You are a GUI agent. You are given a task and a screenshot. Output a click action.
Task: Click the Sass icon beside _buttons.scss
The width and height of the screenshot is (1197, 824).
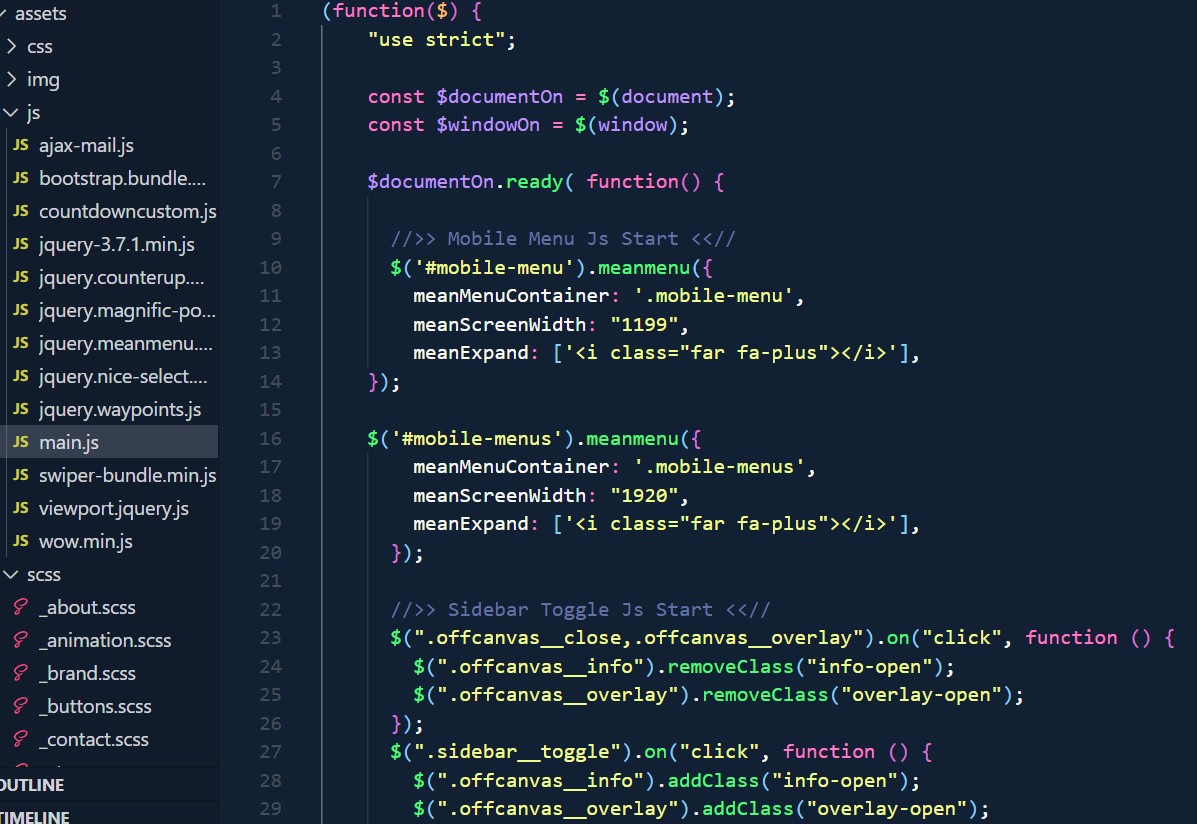pyautogui.click(x=20, y=707)
